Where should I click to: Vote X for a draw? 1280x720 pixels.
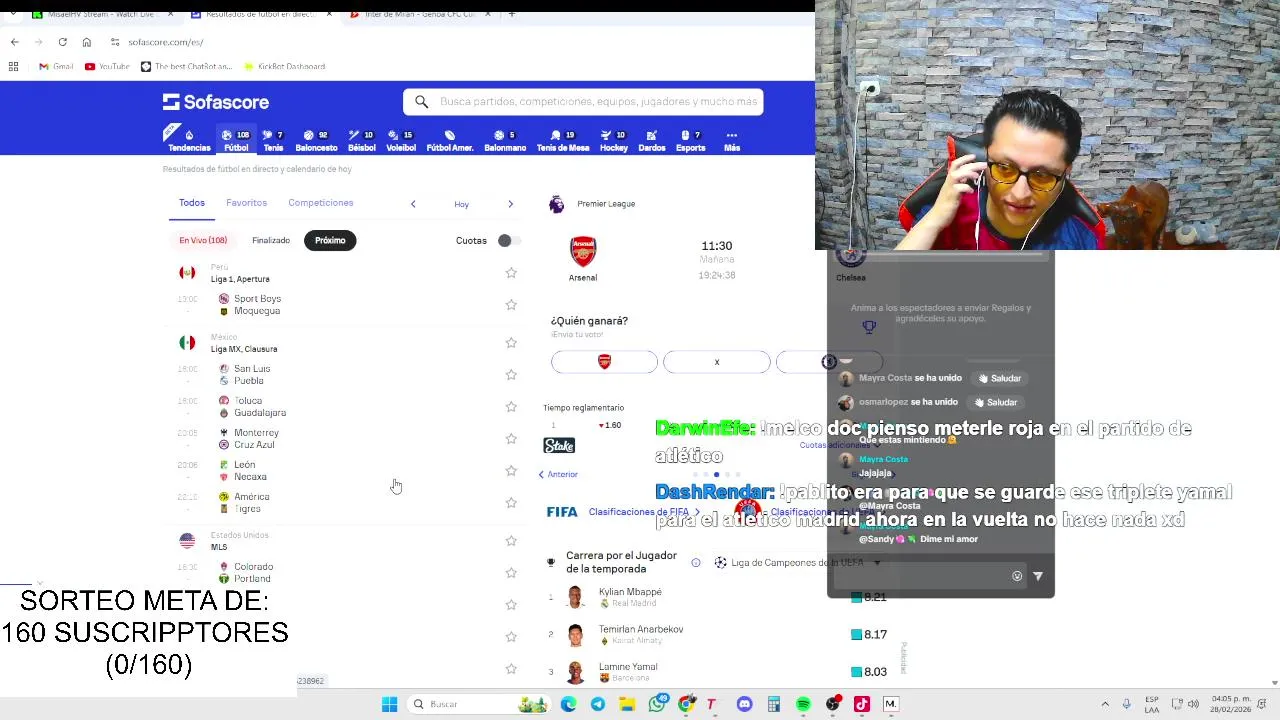pos(717,362)
